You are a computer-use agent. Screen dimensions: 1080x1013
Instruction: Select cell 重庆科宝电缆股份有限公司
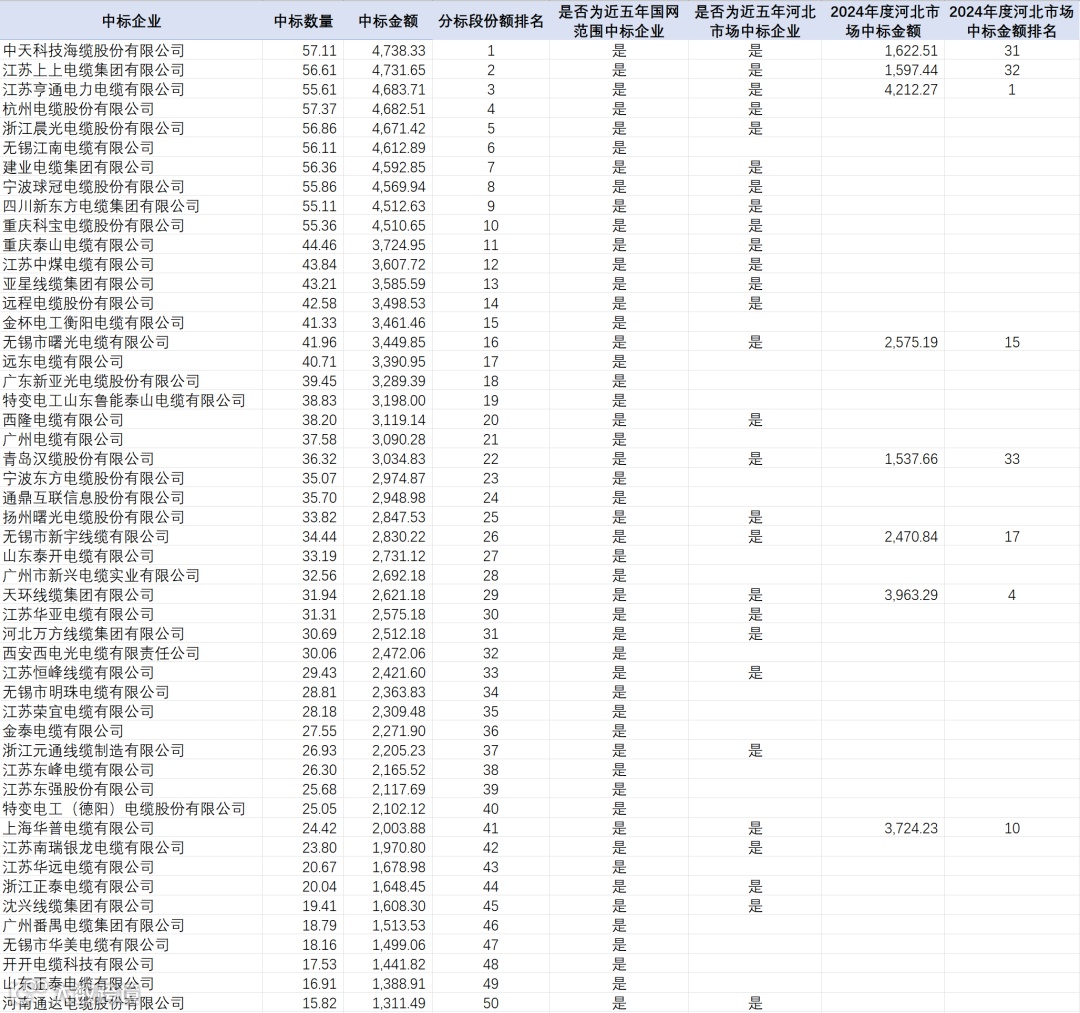click(x=94, y=226)
